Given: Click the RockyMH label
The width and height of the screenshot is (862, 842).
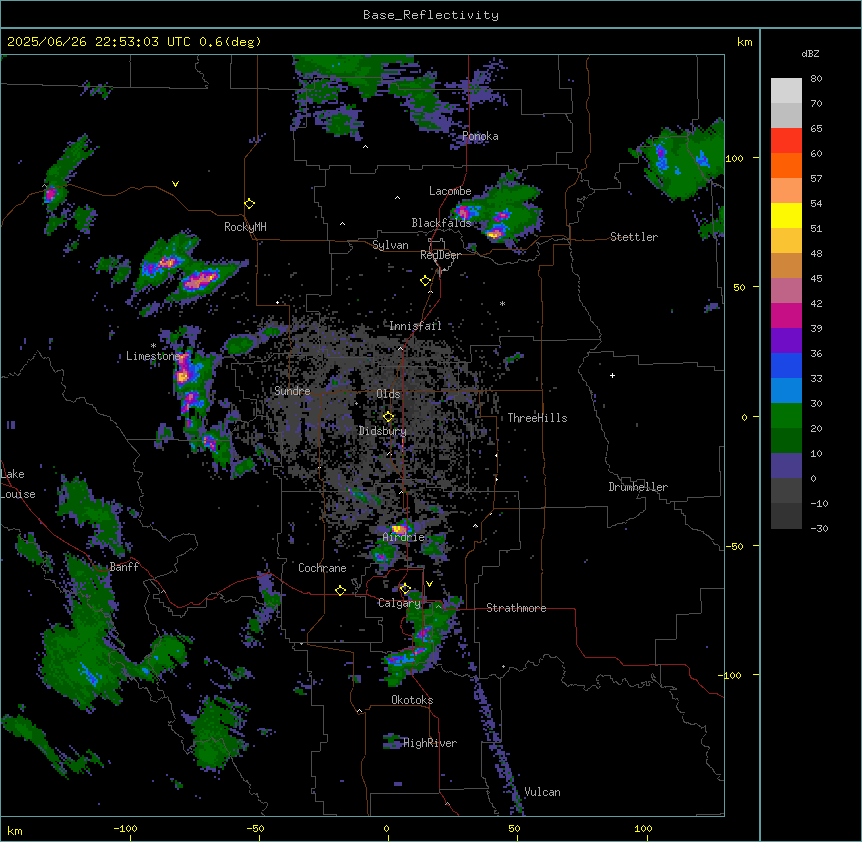Looking at the screenshot, I should click(245, 227).
